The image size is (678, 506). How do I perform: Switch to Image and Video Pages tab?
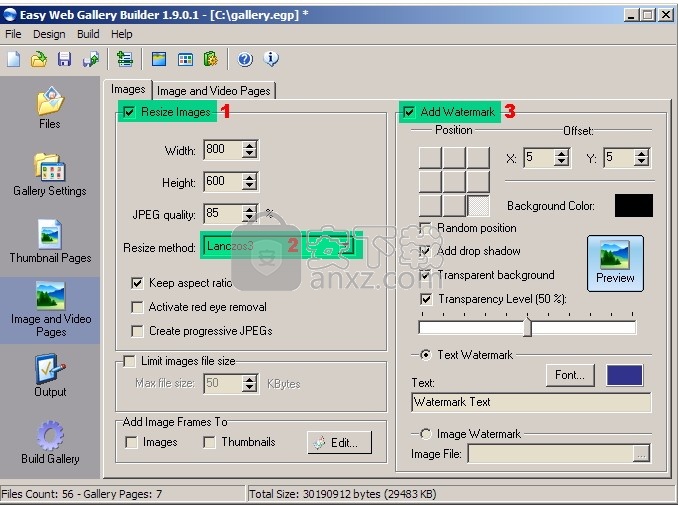tap(214, 91)
